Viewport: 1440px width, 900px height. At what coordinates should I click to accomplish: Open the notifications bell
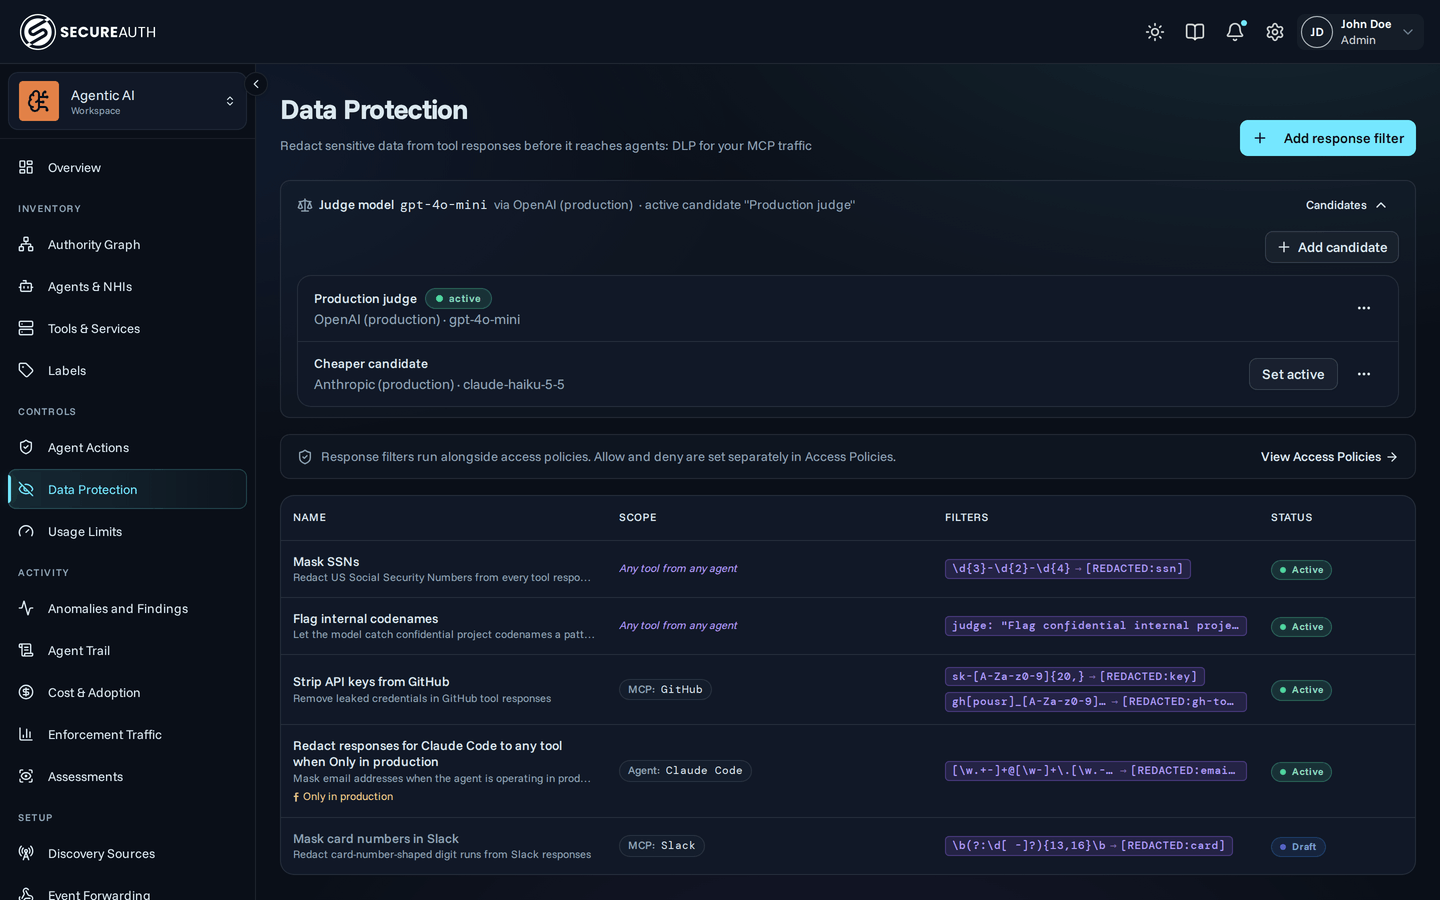point(1235,32)
